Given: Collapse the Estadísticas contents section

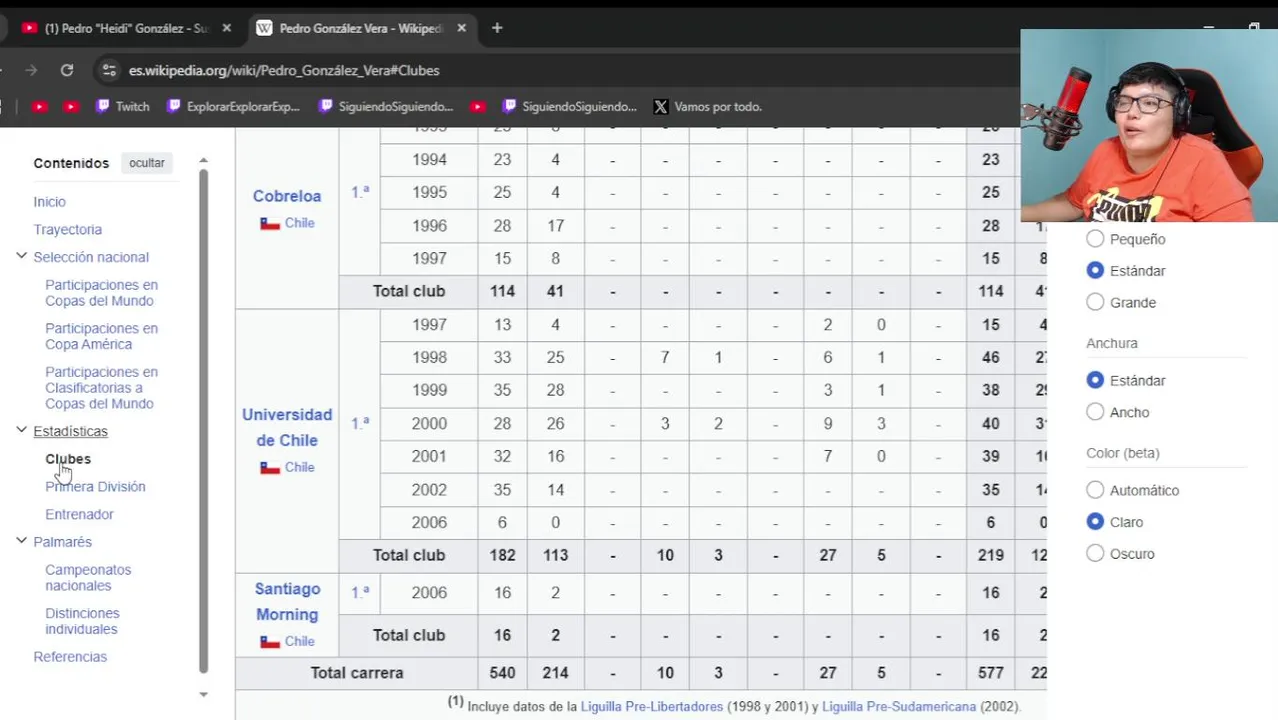Looking at the screenshot, I should (21, 430).
